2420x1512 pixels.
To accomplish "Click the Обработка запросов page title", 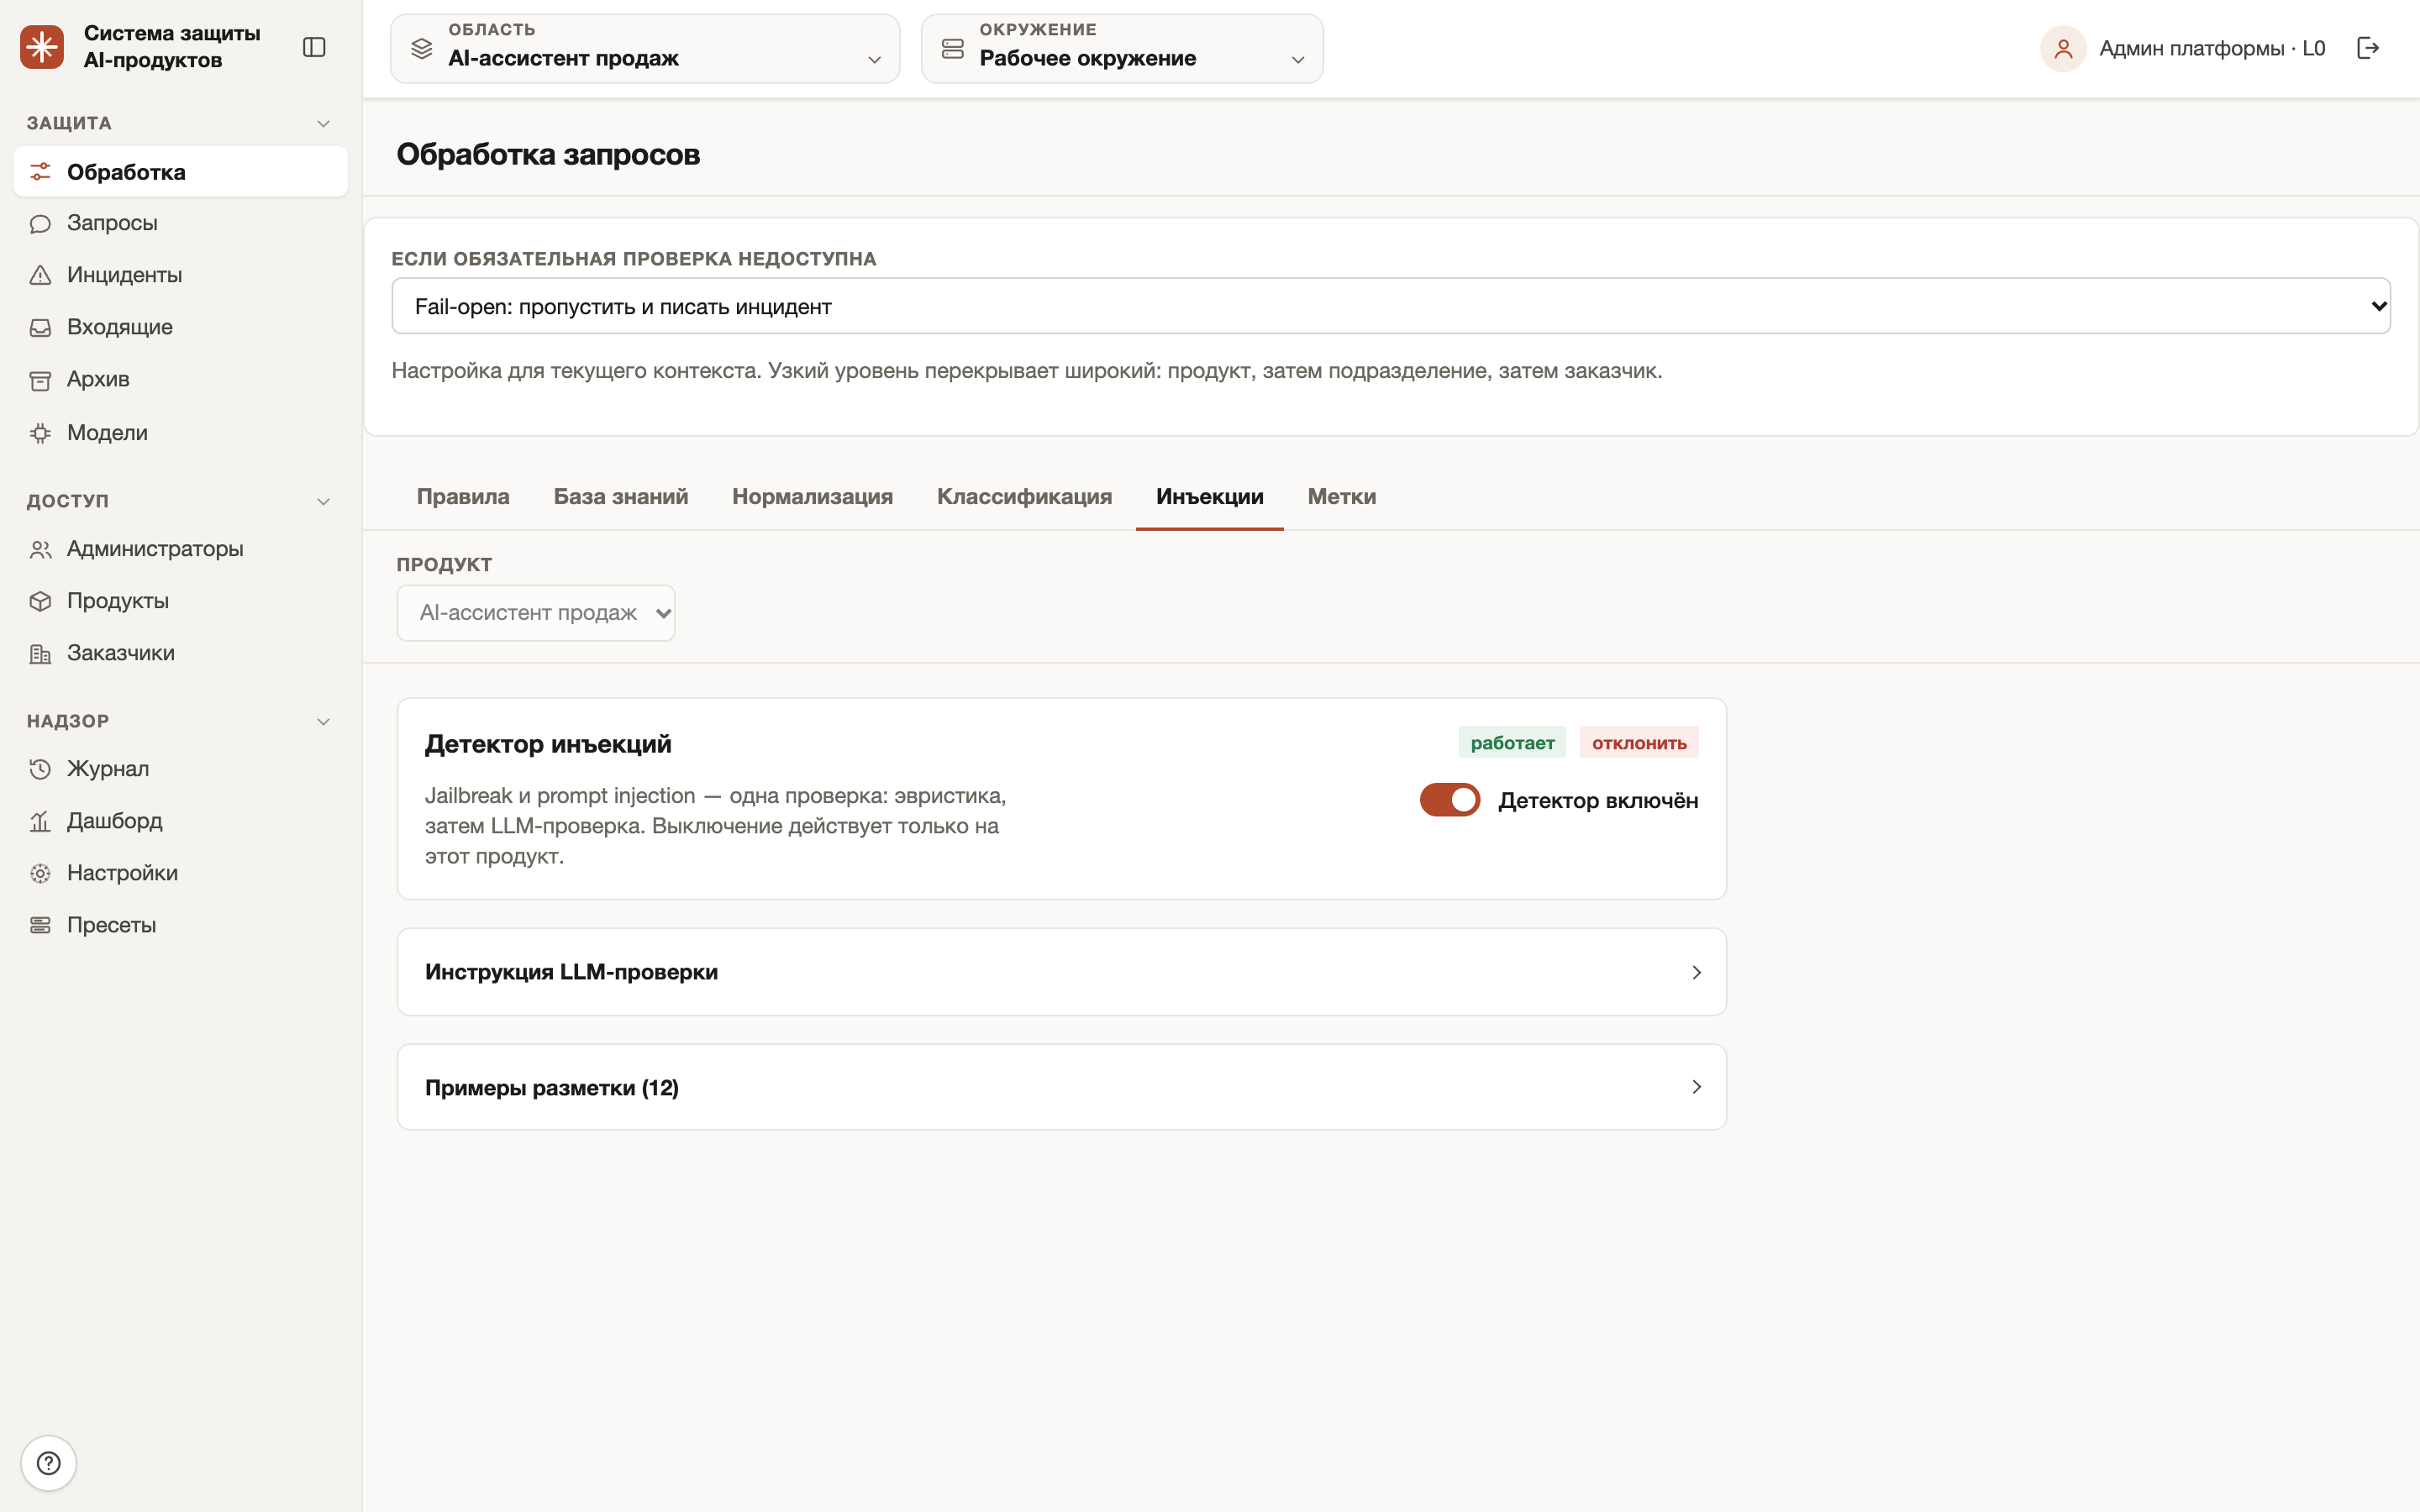I will pos(548,154).
